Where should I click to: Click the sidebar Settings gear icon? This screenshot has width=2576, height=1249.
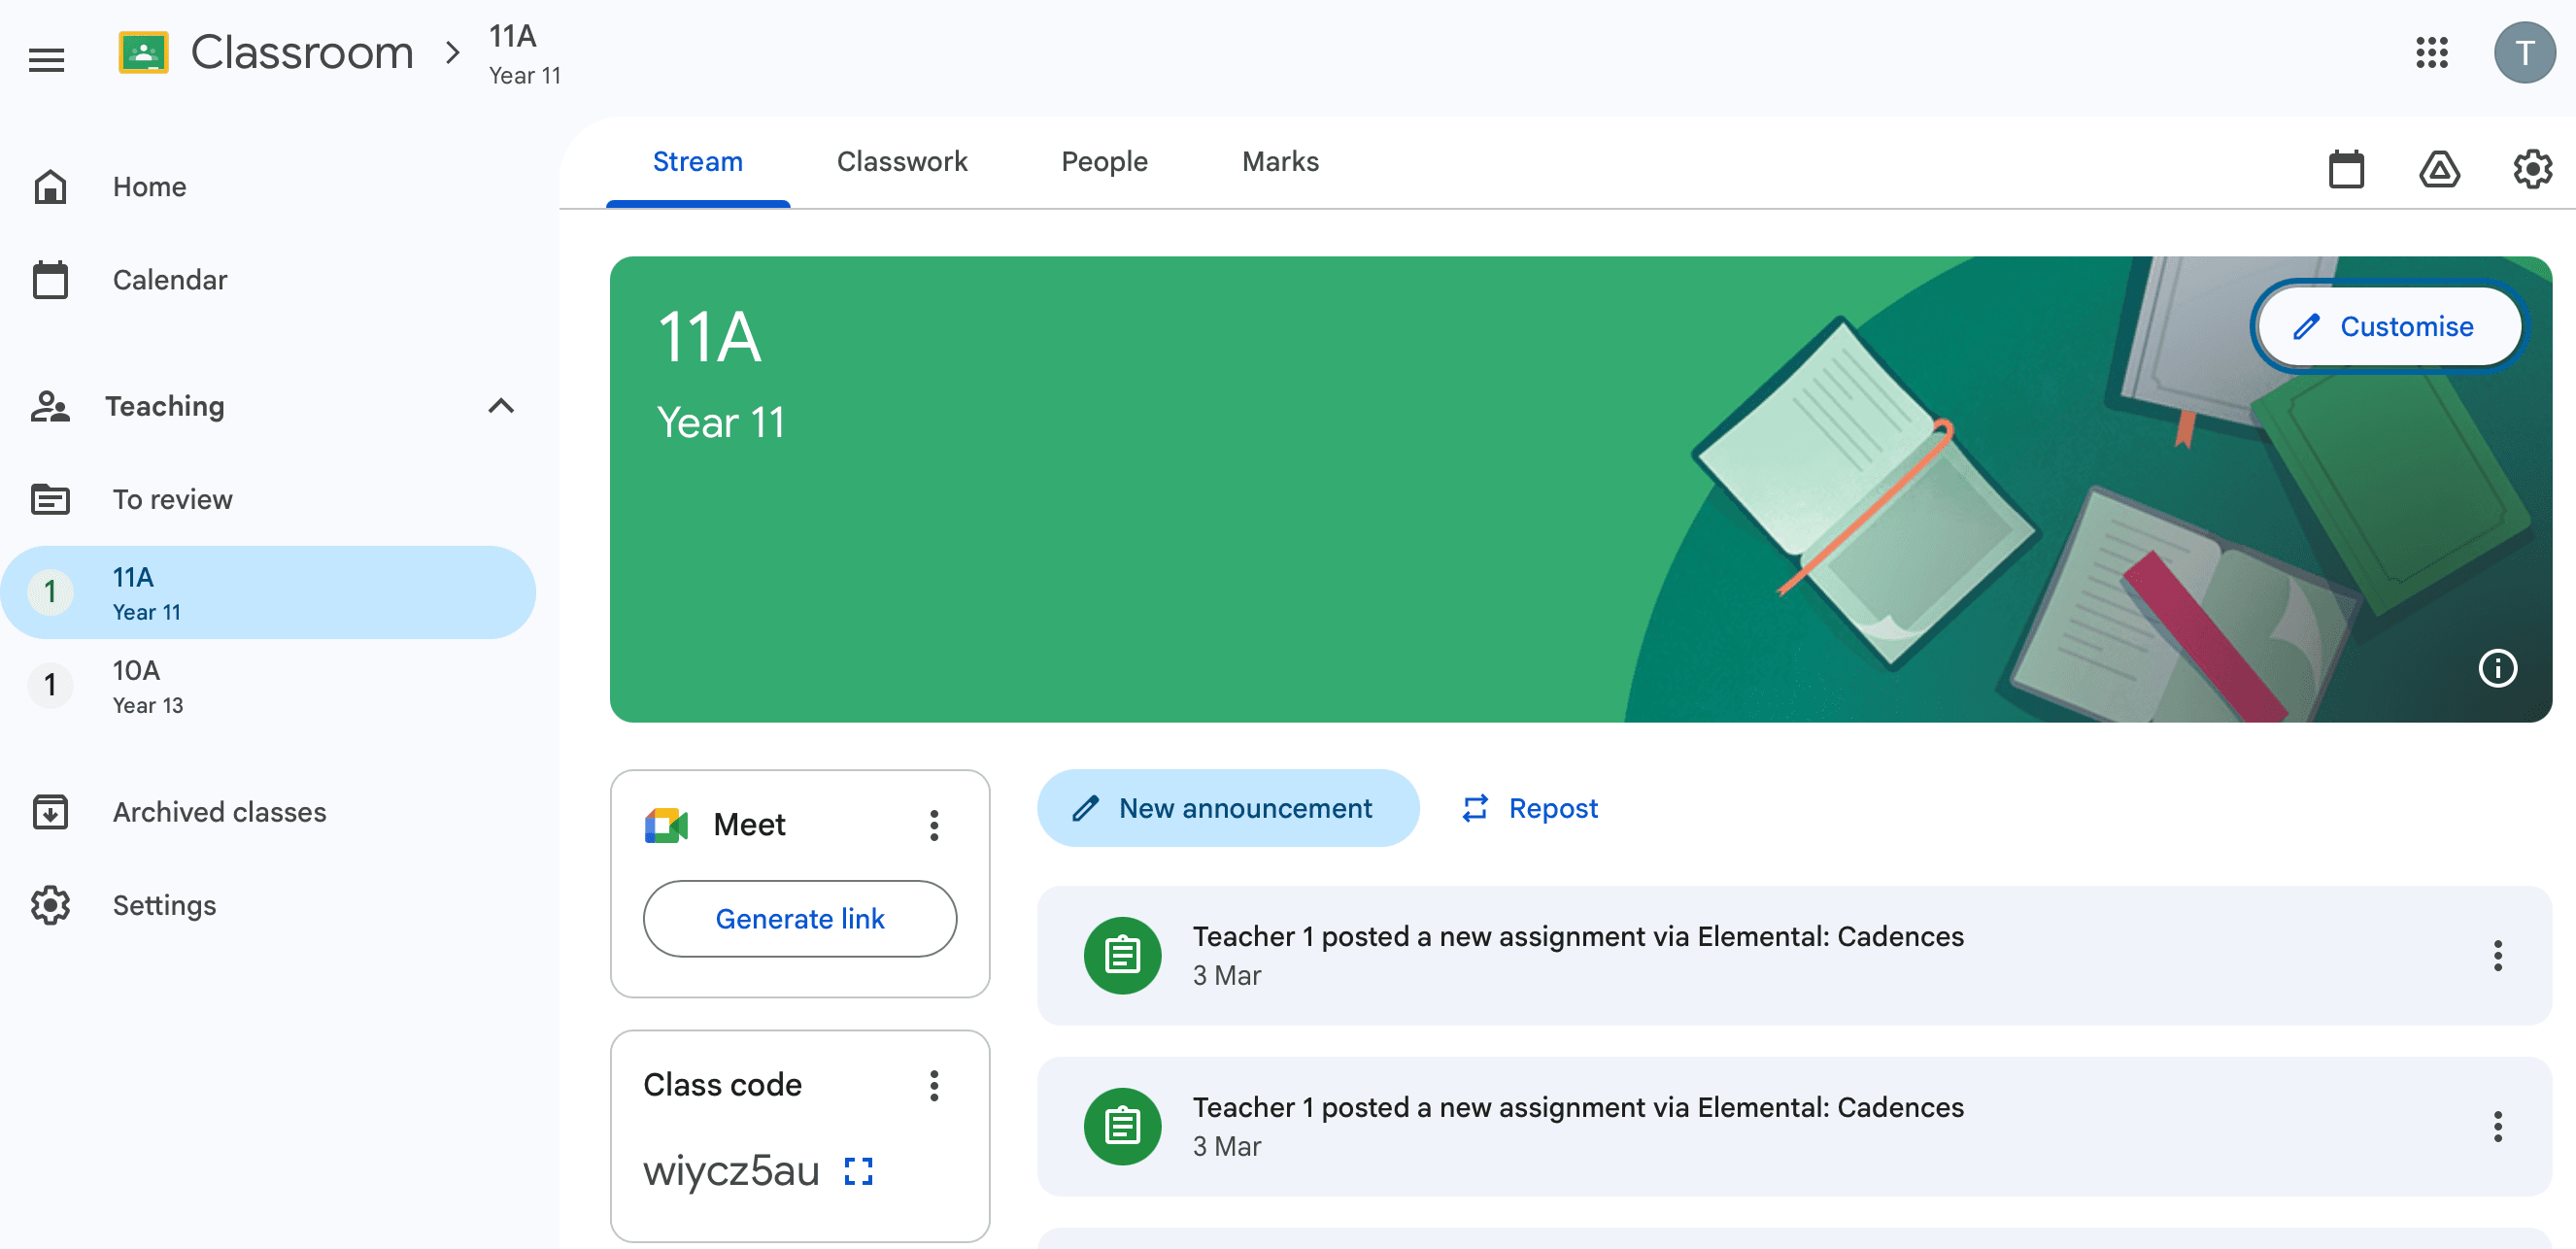(50, 904)
